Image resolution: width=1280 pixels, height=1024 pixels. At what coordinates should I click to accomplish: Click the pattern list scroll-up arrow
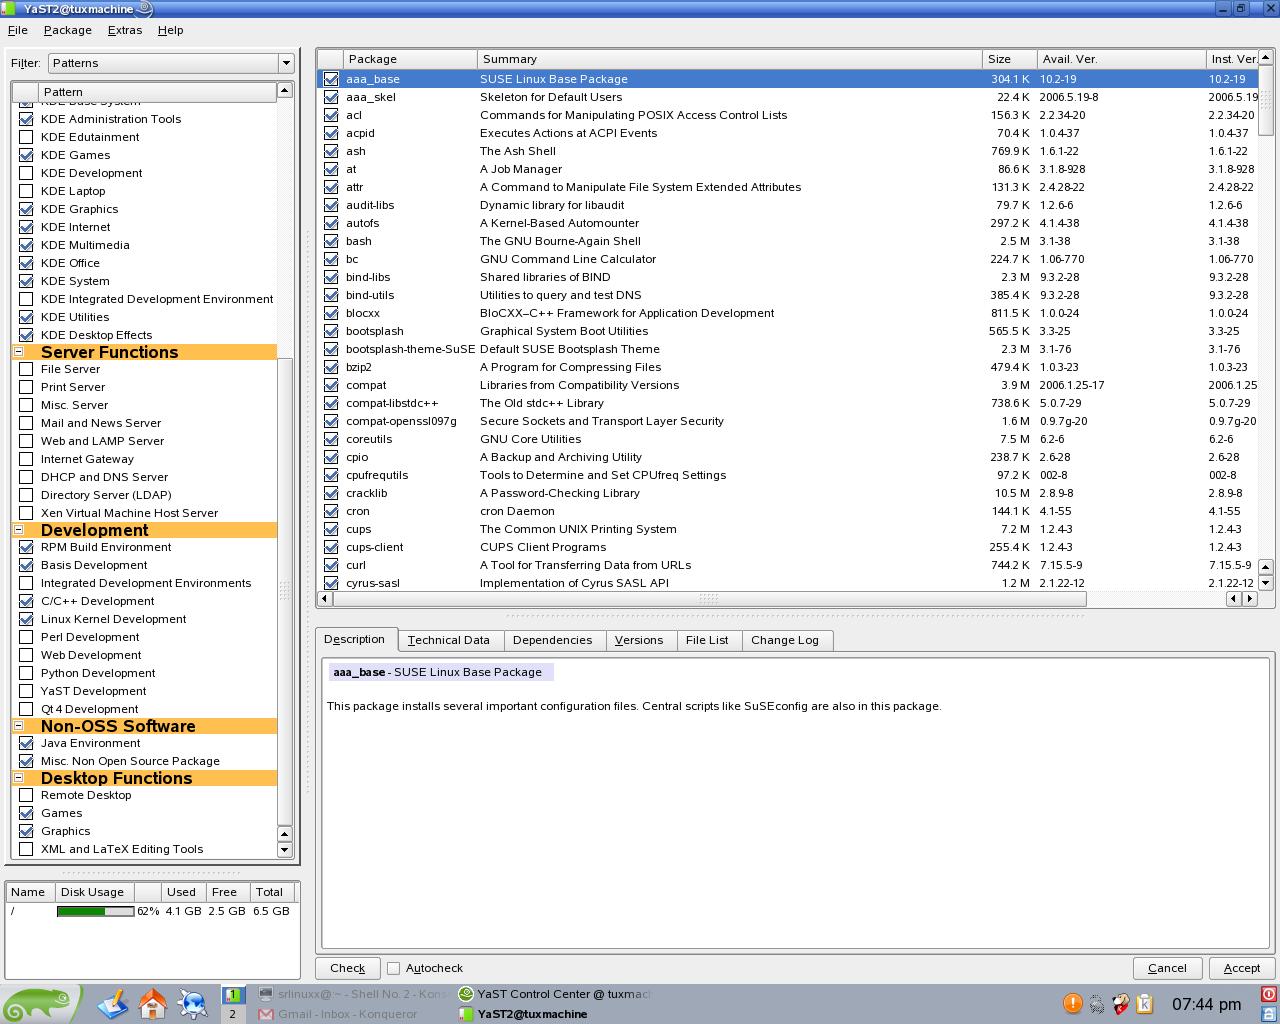[x=285, y=91]
